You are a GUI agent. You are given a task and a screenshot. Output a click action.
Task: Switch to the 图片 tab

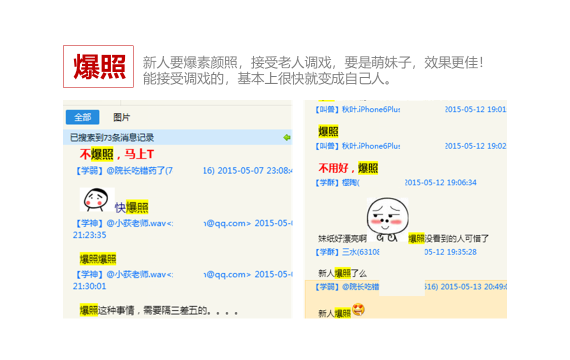(x=121, y=117)
